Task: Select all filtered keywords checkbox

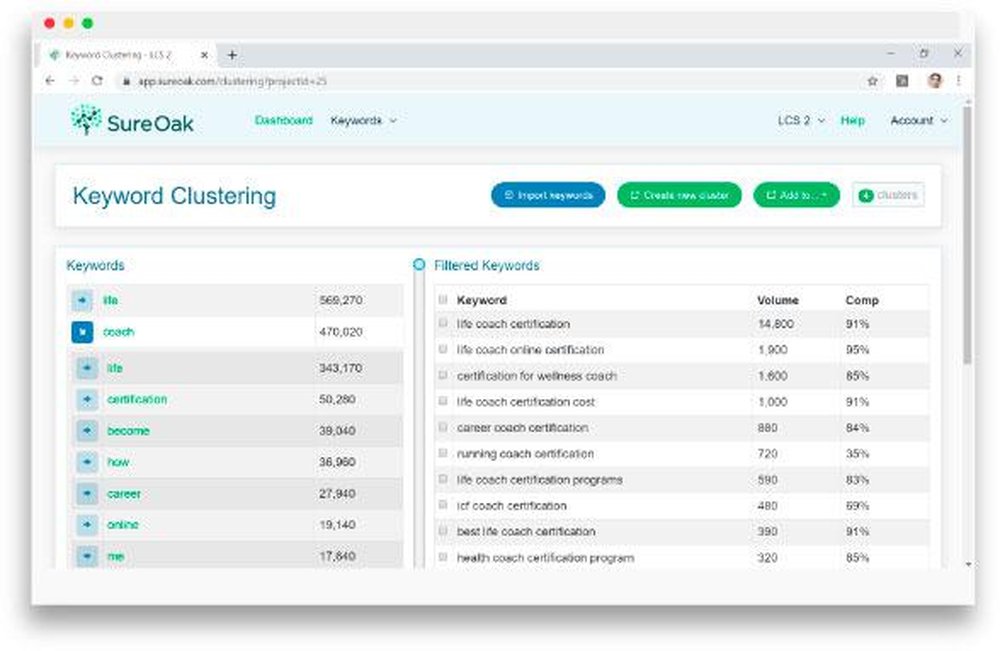Action: (443, 299)
